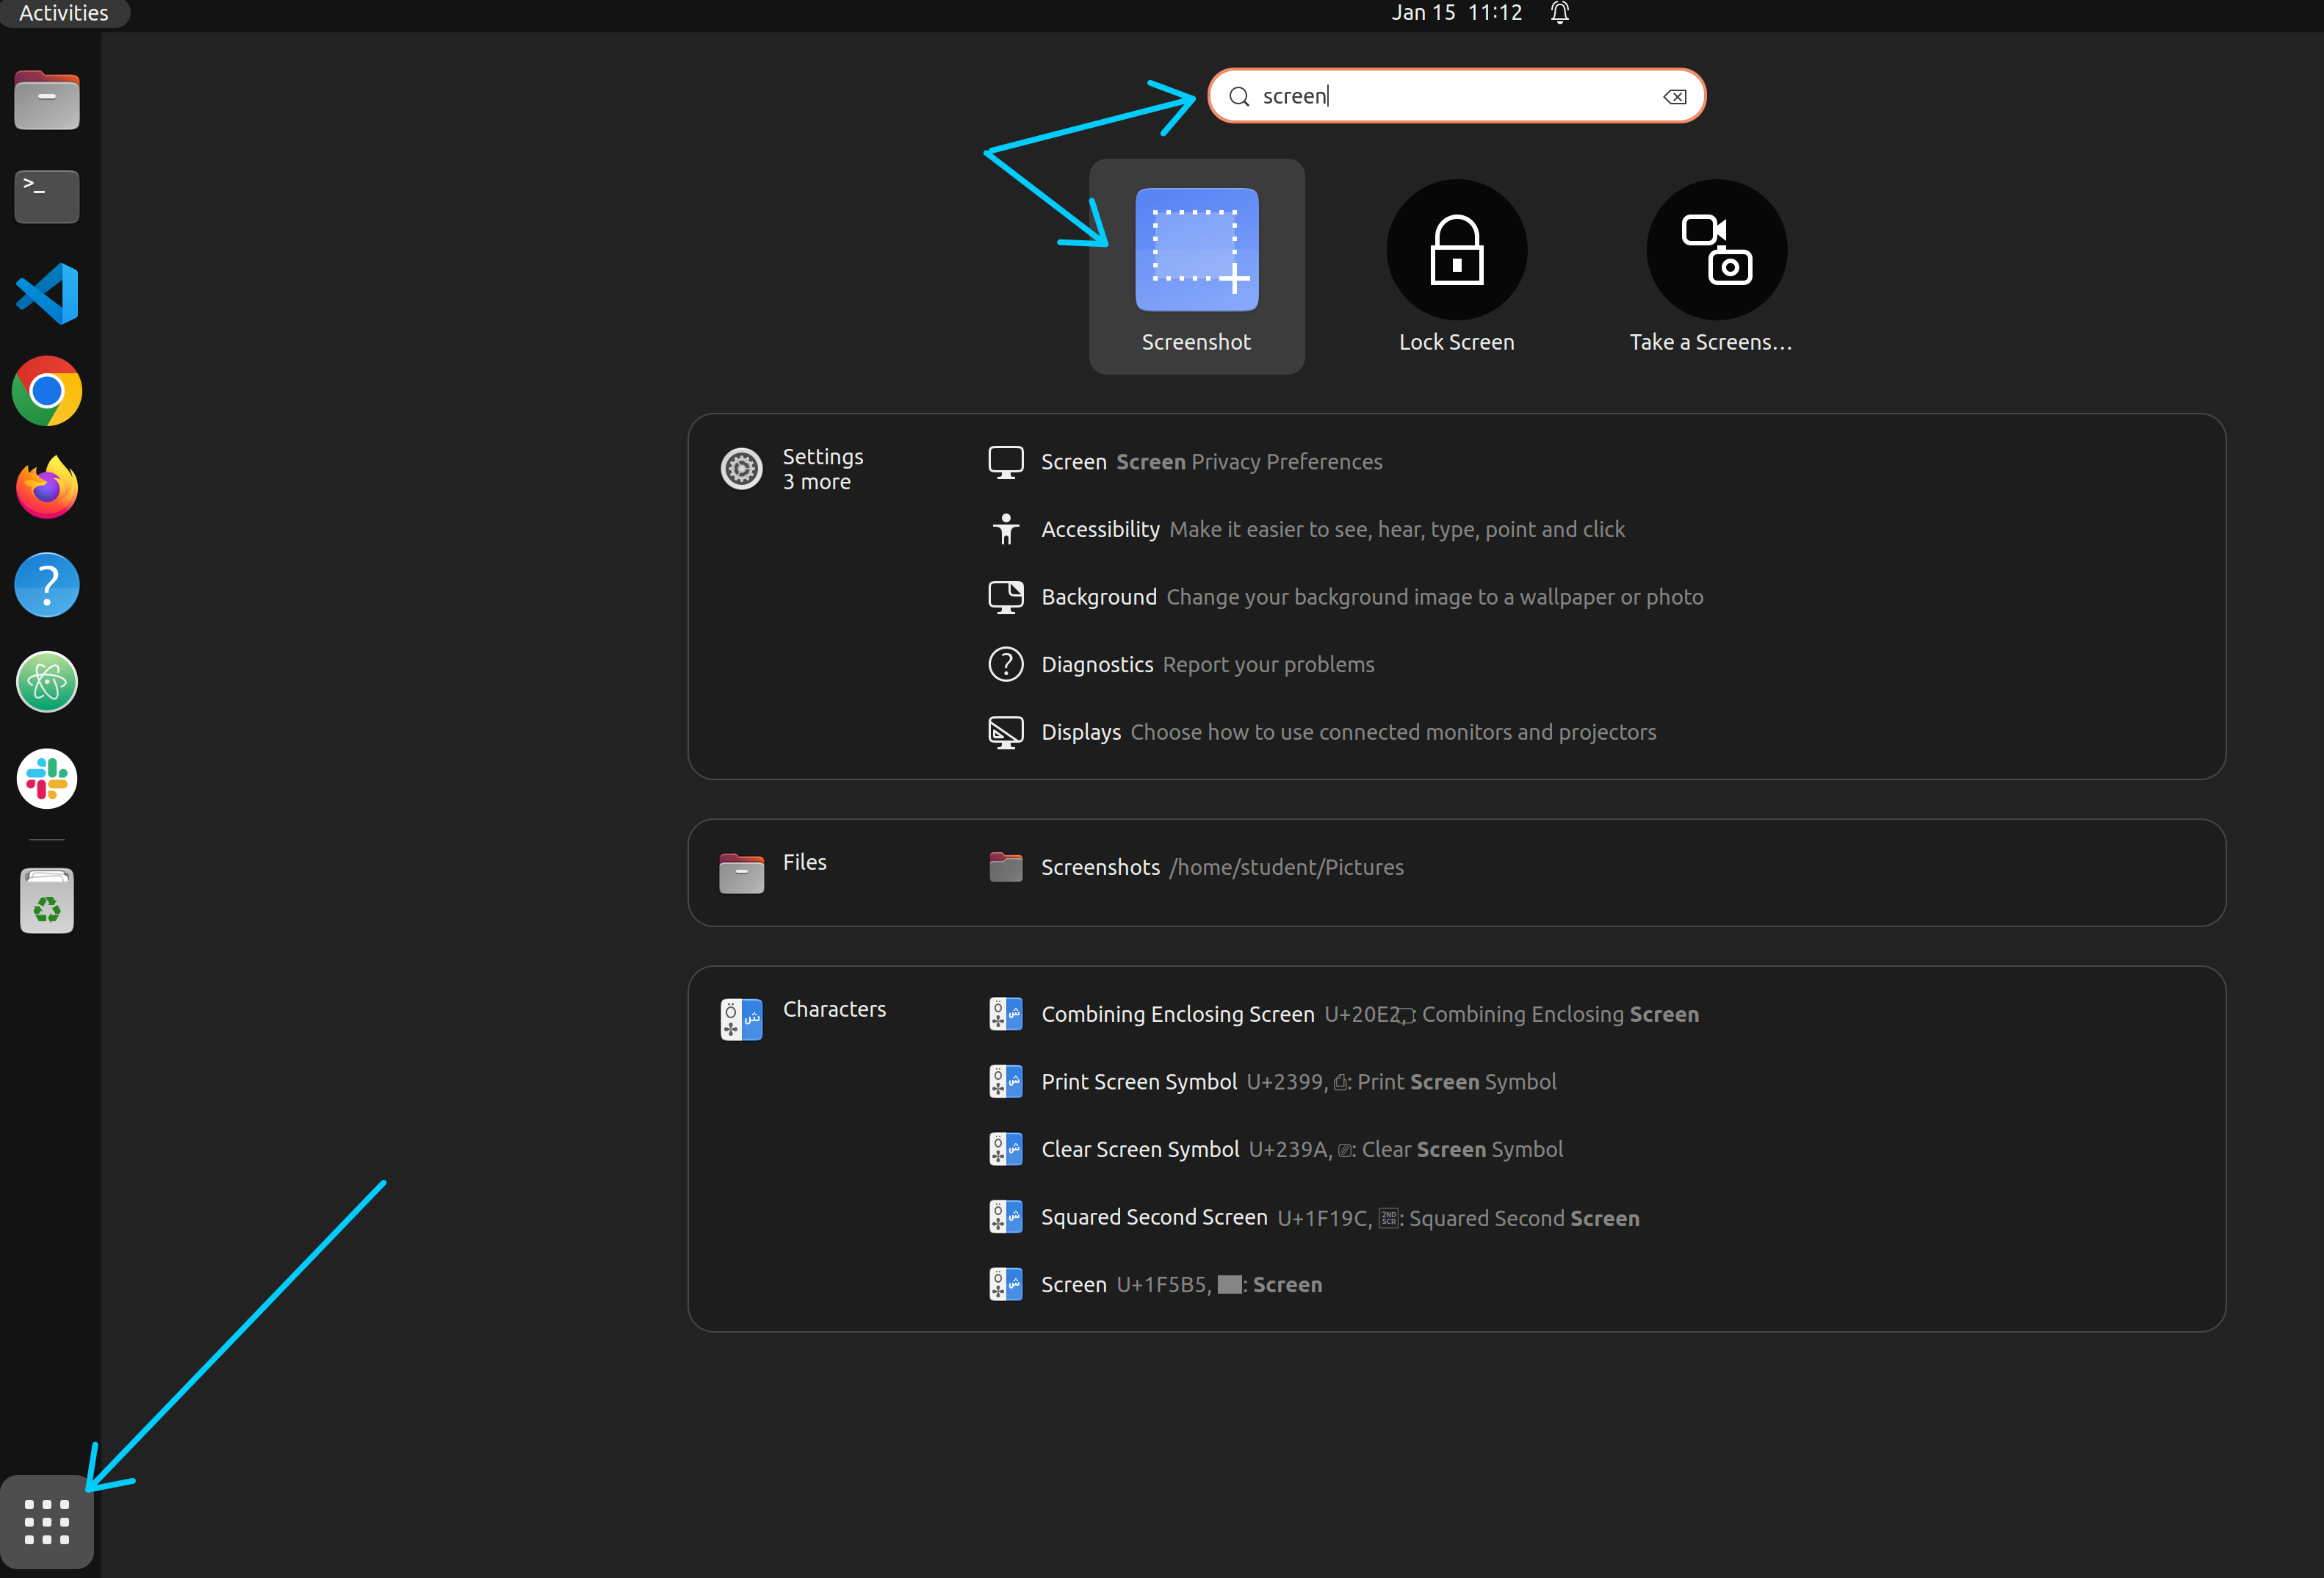Select Print Screen Symbol character
This screenshot has width=2324, height=1578.
1273,1082
